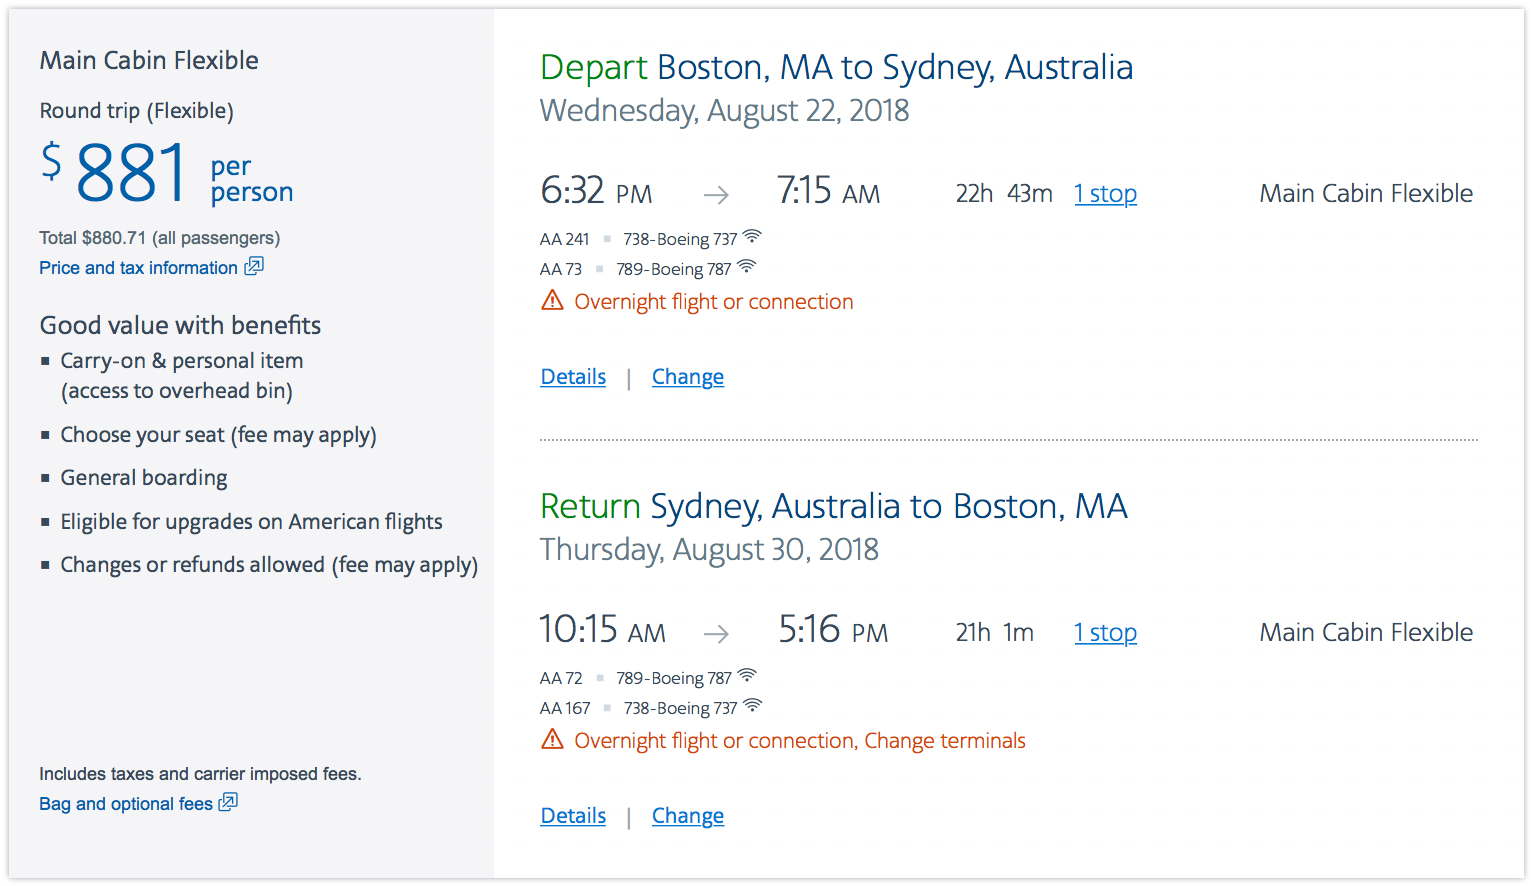Click the return arrow between 10:15 AM and 5:16 PM
The width and height of the screenshot is (1532, 886).
[716, 634]
